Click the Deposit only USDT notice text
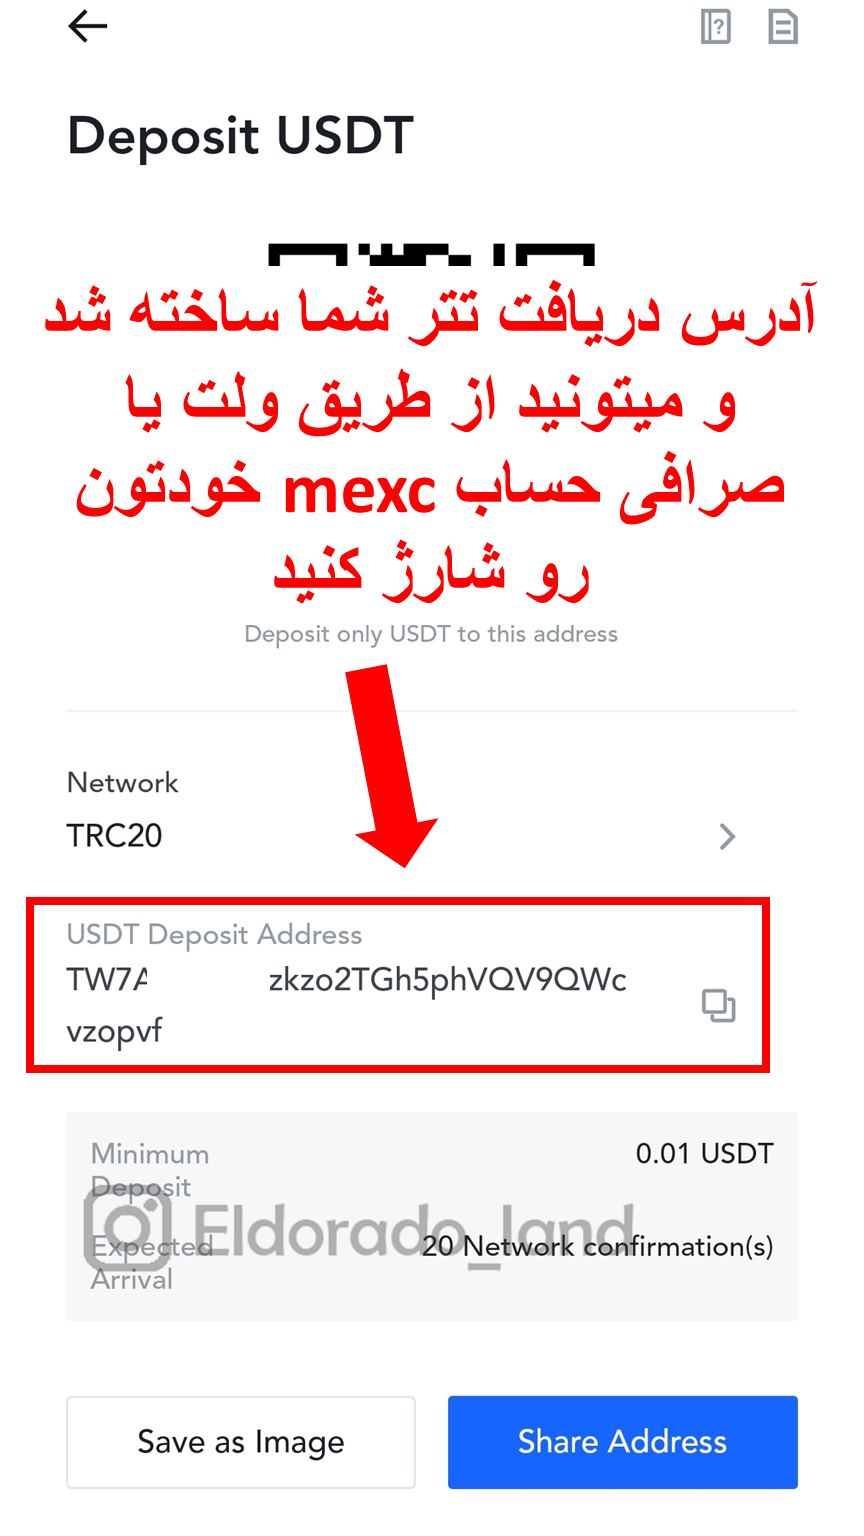 point(431,634)
